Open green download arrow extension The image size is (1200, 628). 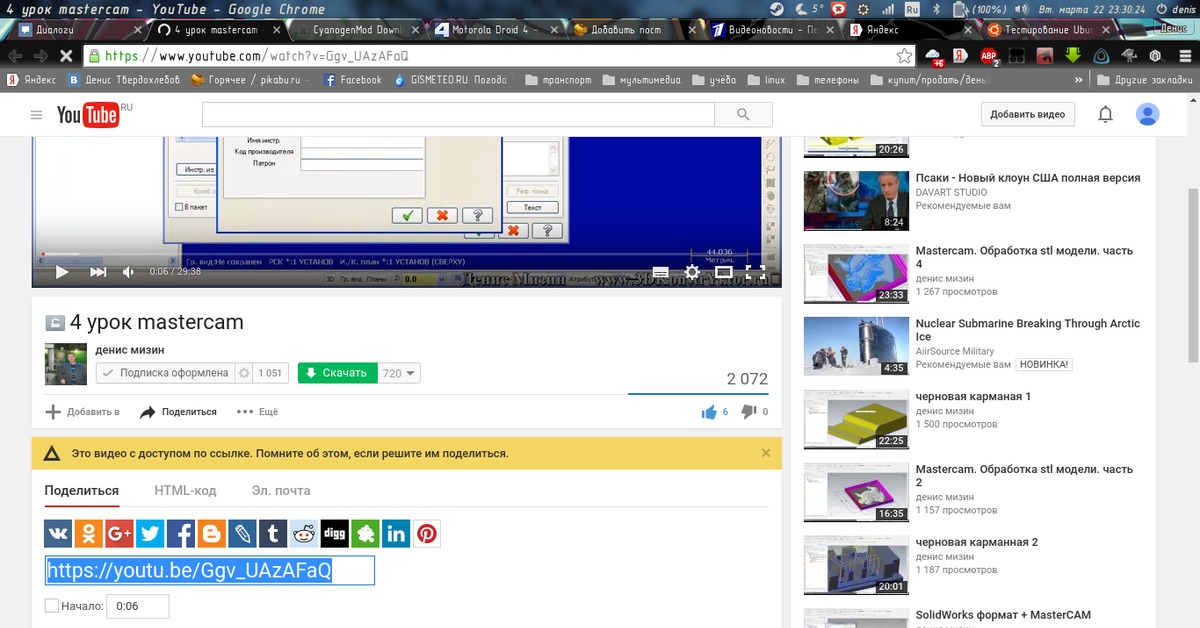click(x=1073, y=56)
